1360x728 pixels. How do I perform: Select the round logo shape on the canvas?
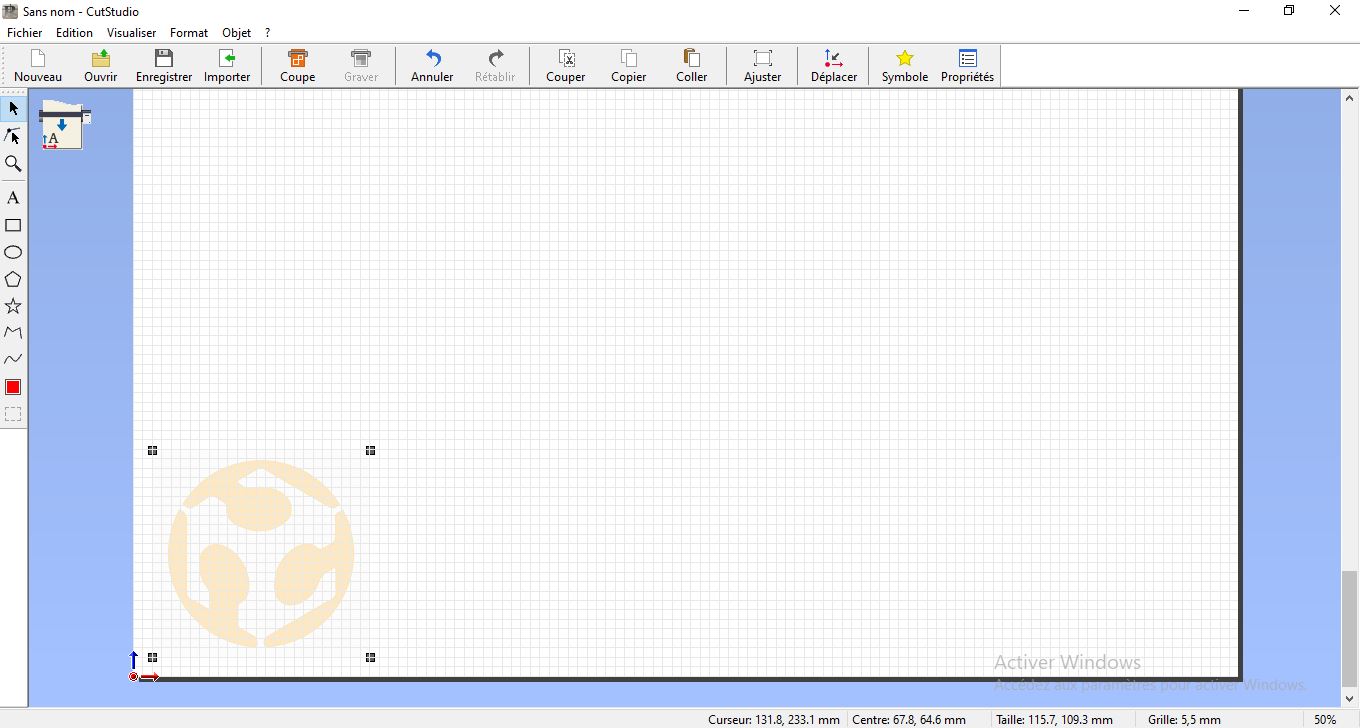point(261,553)
